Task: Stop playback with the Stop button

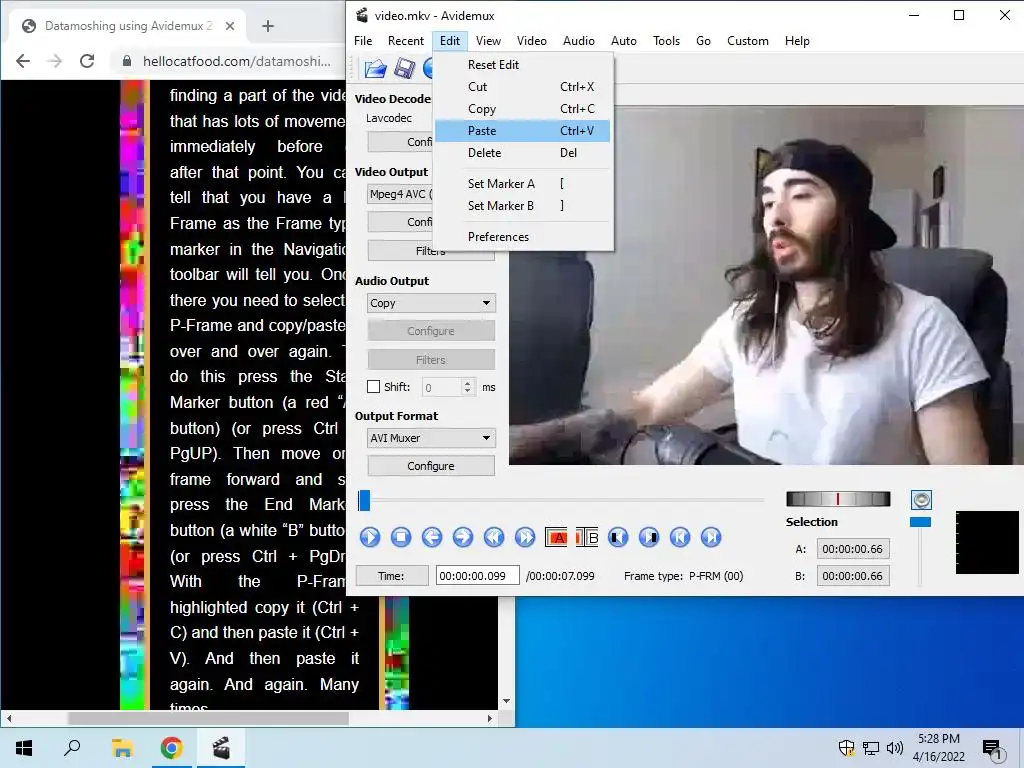Action: [x=401, y=537]
